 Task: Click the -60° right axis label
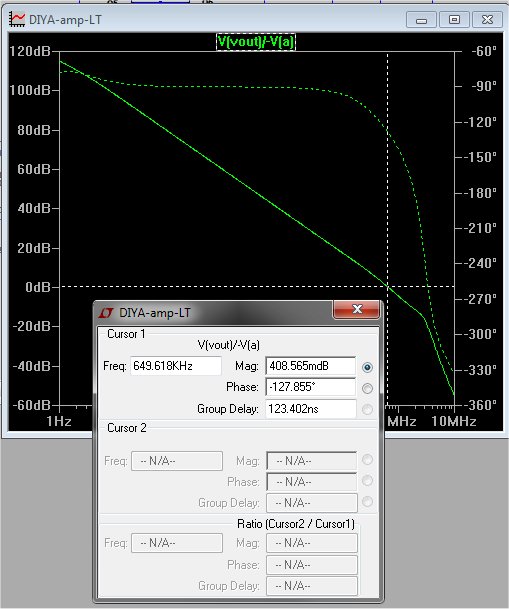coord(484,51)
